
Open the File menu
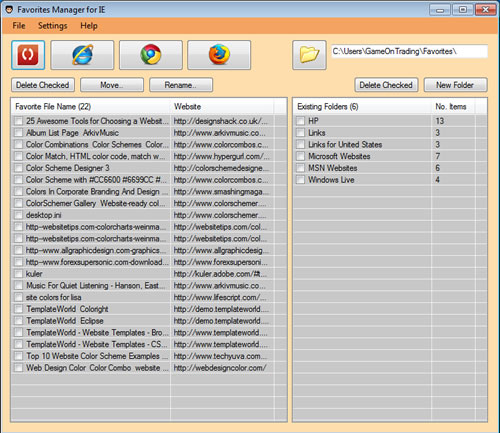[x=19, y=26]
